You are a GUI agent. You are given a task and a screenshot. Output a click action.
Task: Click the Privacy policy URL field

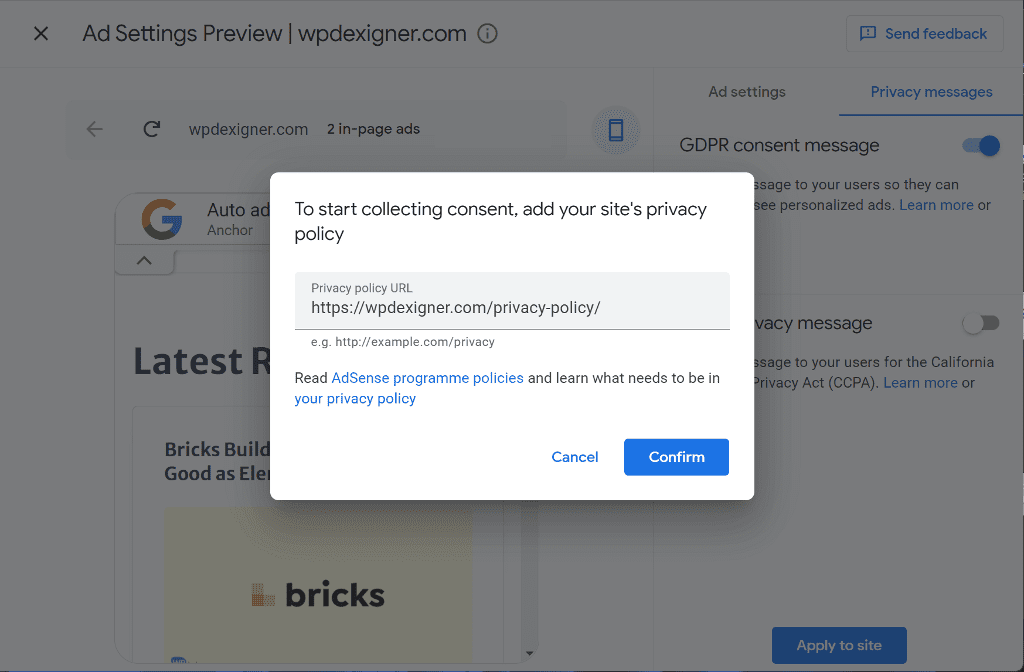click(511, 308)
